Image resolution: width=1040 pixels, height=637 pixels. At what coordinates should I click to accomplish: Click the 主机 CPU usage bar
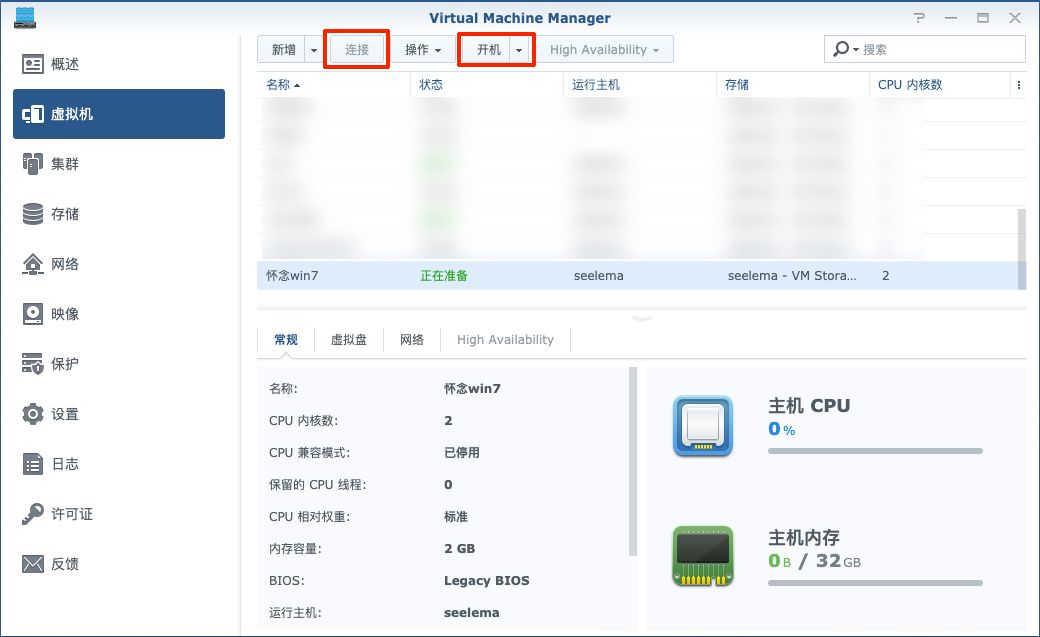tap(876, 451)
